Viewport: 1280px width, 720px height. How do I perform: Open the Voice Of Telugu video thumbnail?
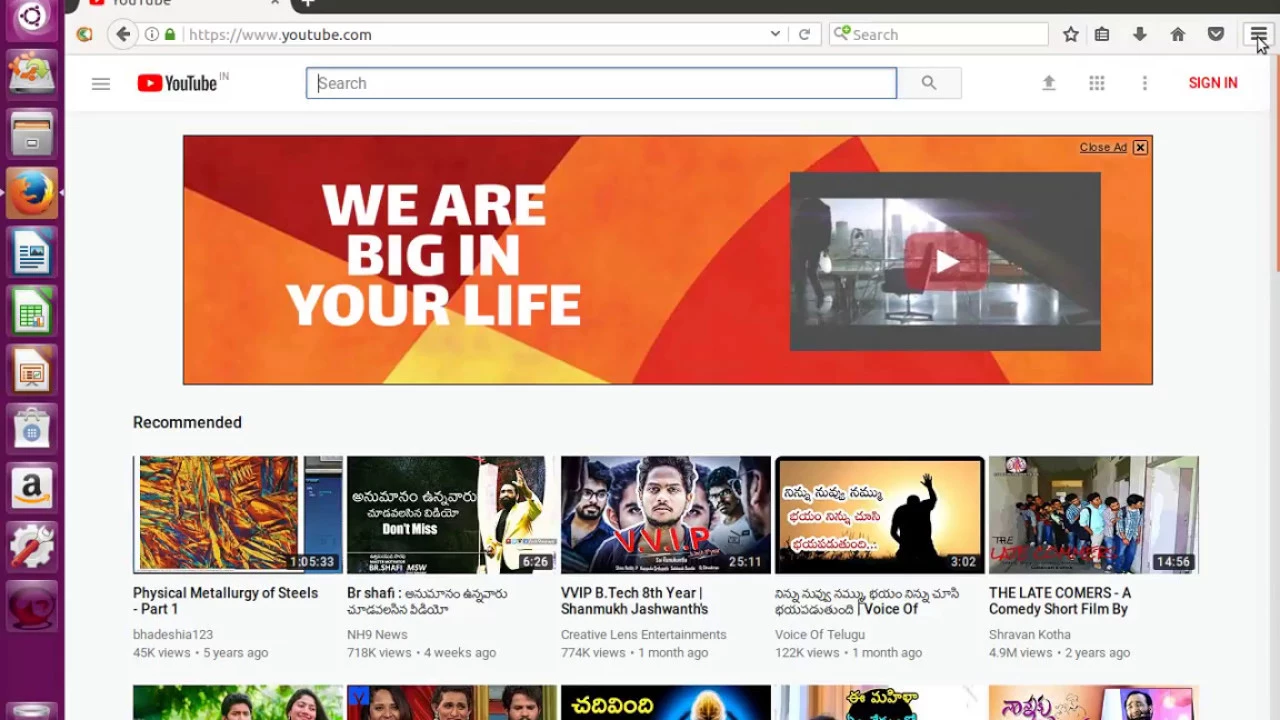880,515
